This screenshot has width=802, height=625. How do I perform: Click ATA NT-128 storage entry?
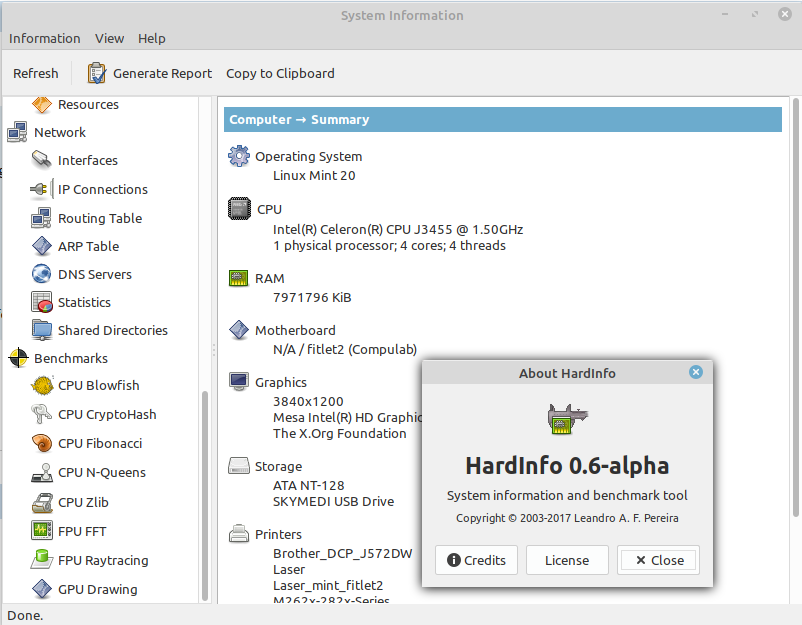click(x=308, y=485)
